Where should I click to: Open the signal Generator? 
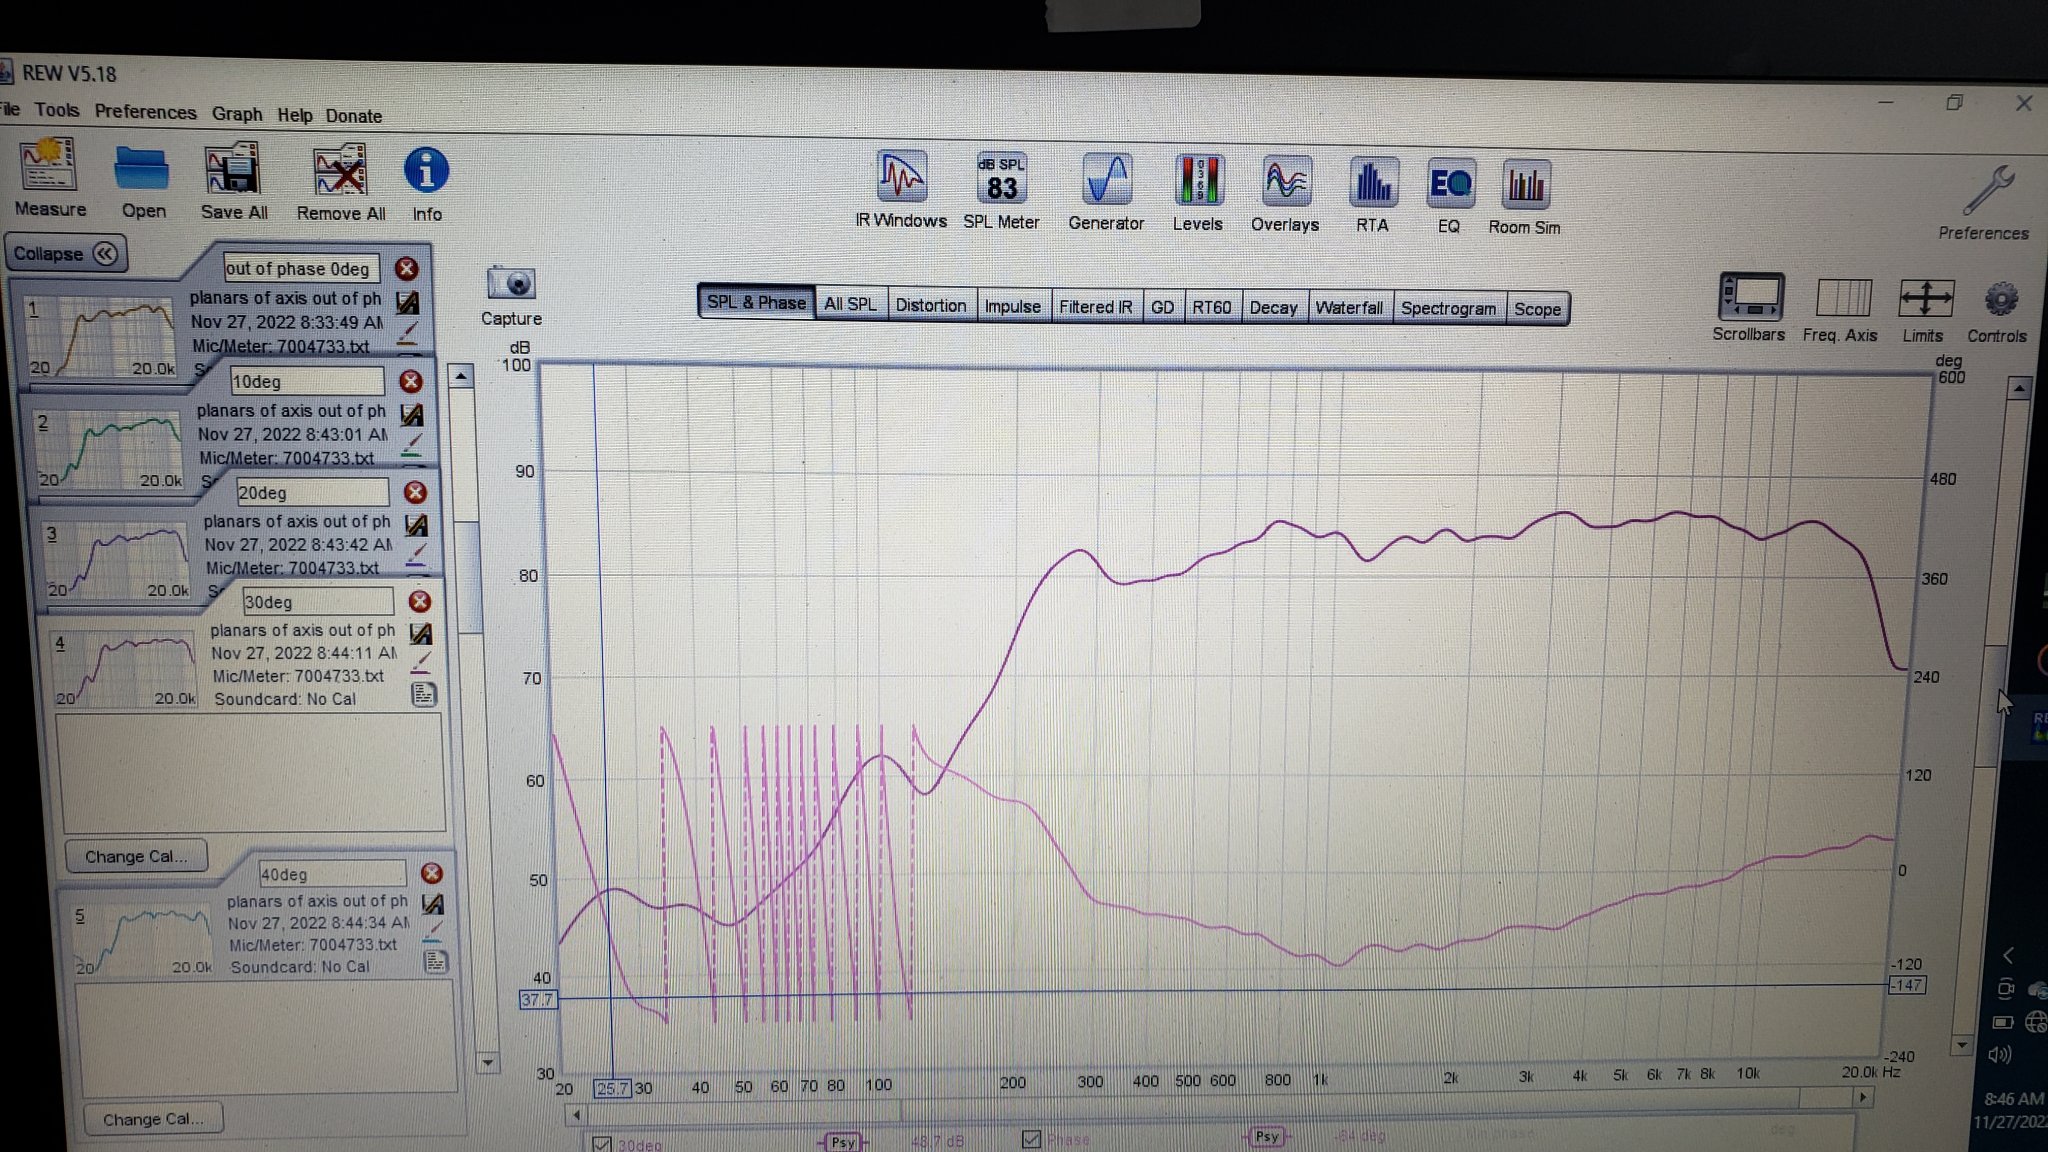point(1106,181)
